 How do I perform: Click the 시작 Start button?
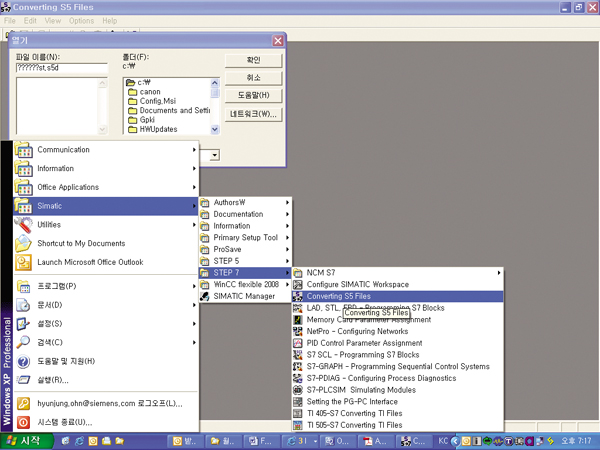point(26,441)
